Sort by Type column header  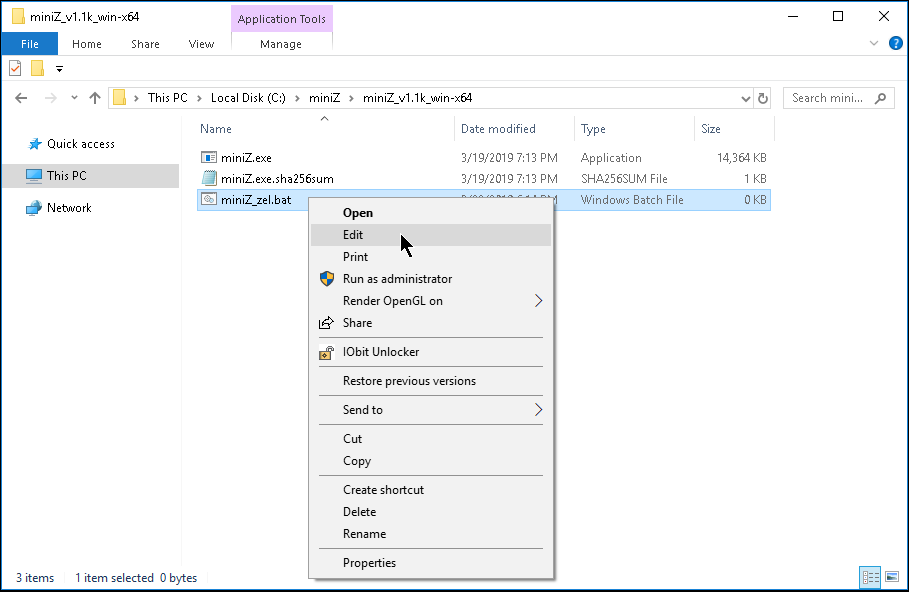pyautogui.click(x=593, y=129)
